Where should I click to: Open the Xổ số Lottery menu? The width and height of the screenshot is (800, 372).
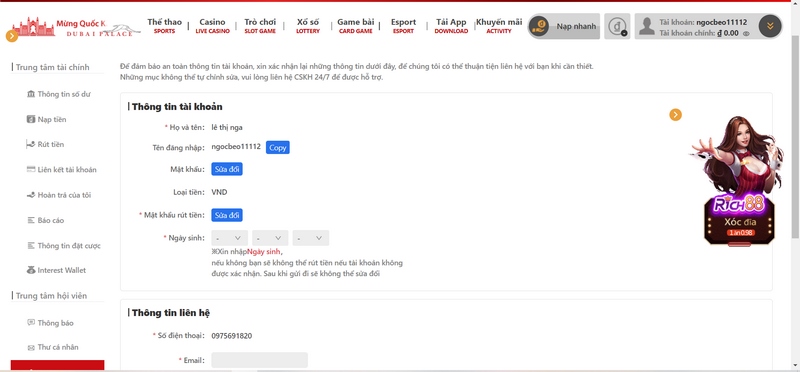point(308,26)
